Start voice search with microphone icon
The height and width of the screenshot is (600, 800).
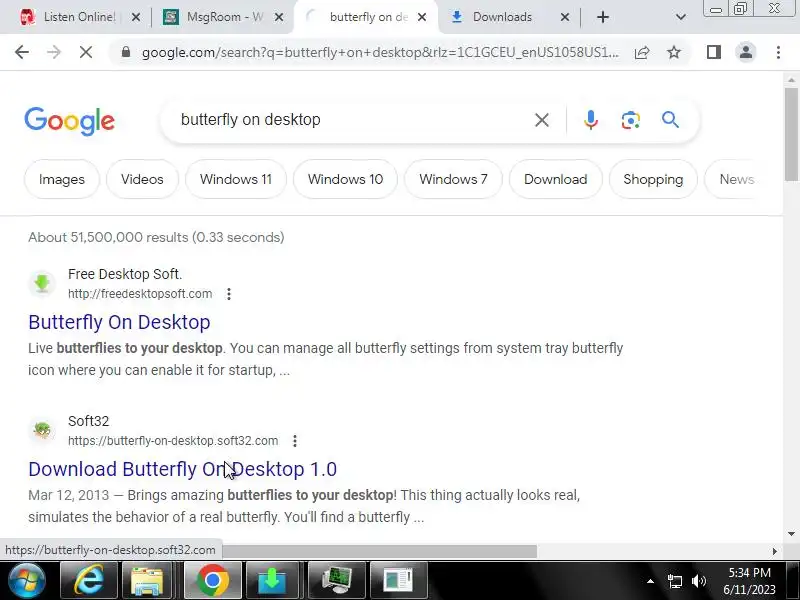pos(591,120)
